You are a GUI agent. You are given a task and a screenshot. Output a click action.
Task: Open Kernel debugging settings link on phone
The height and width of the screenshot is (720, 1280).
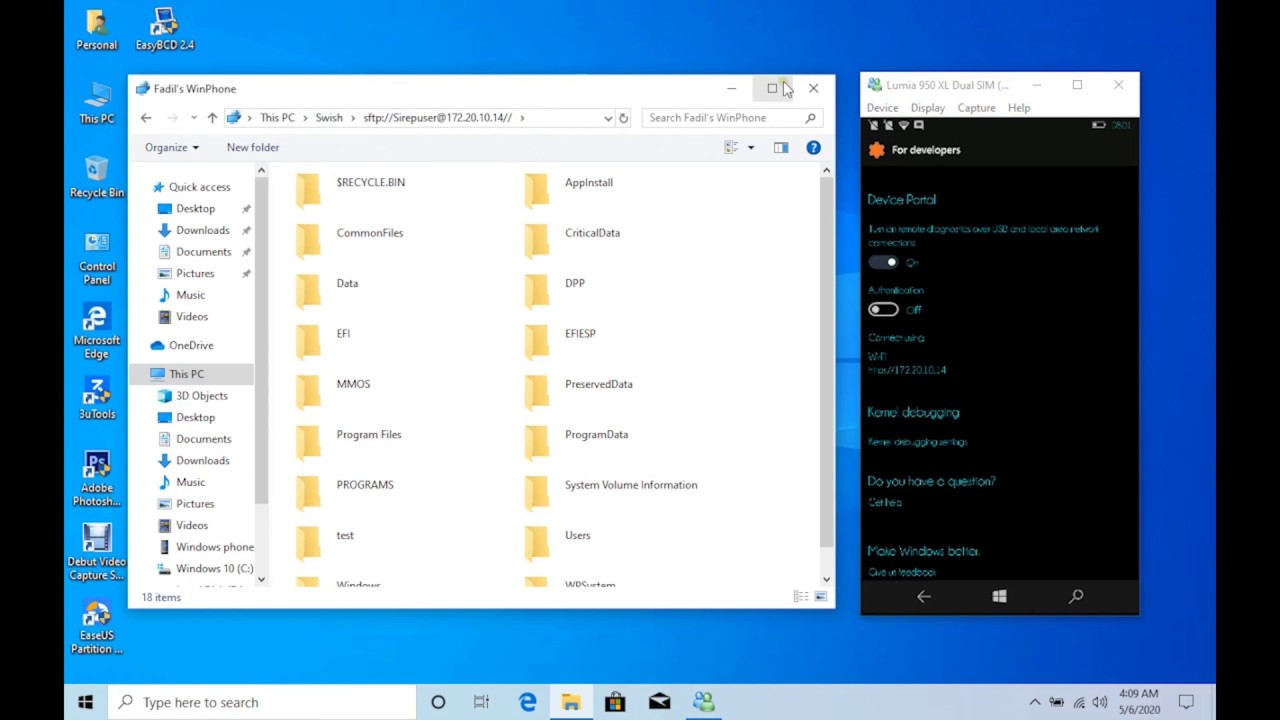(917, 442)
